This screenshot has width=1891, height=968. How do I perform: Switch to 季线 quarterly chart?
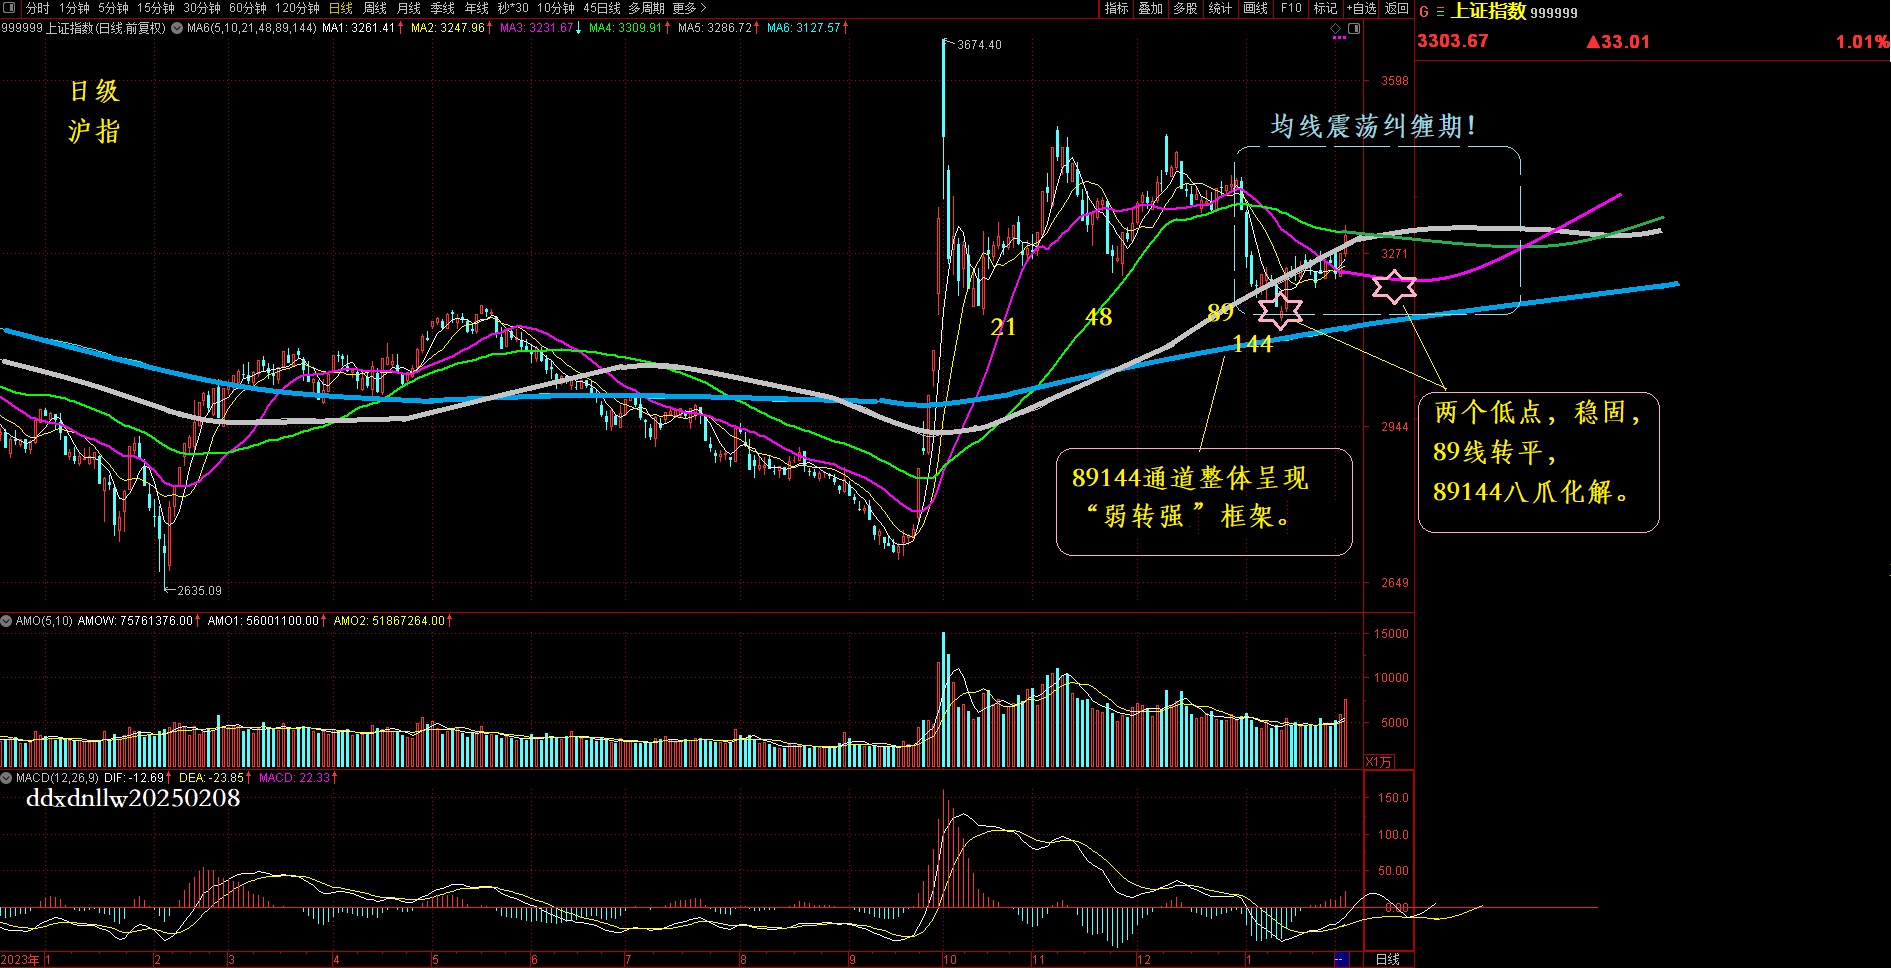(x=443, y=8)
